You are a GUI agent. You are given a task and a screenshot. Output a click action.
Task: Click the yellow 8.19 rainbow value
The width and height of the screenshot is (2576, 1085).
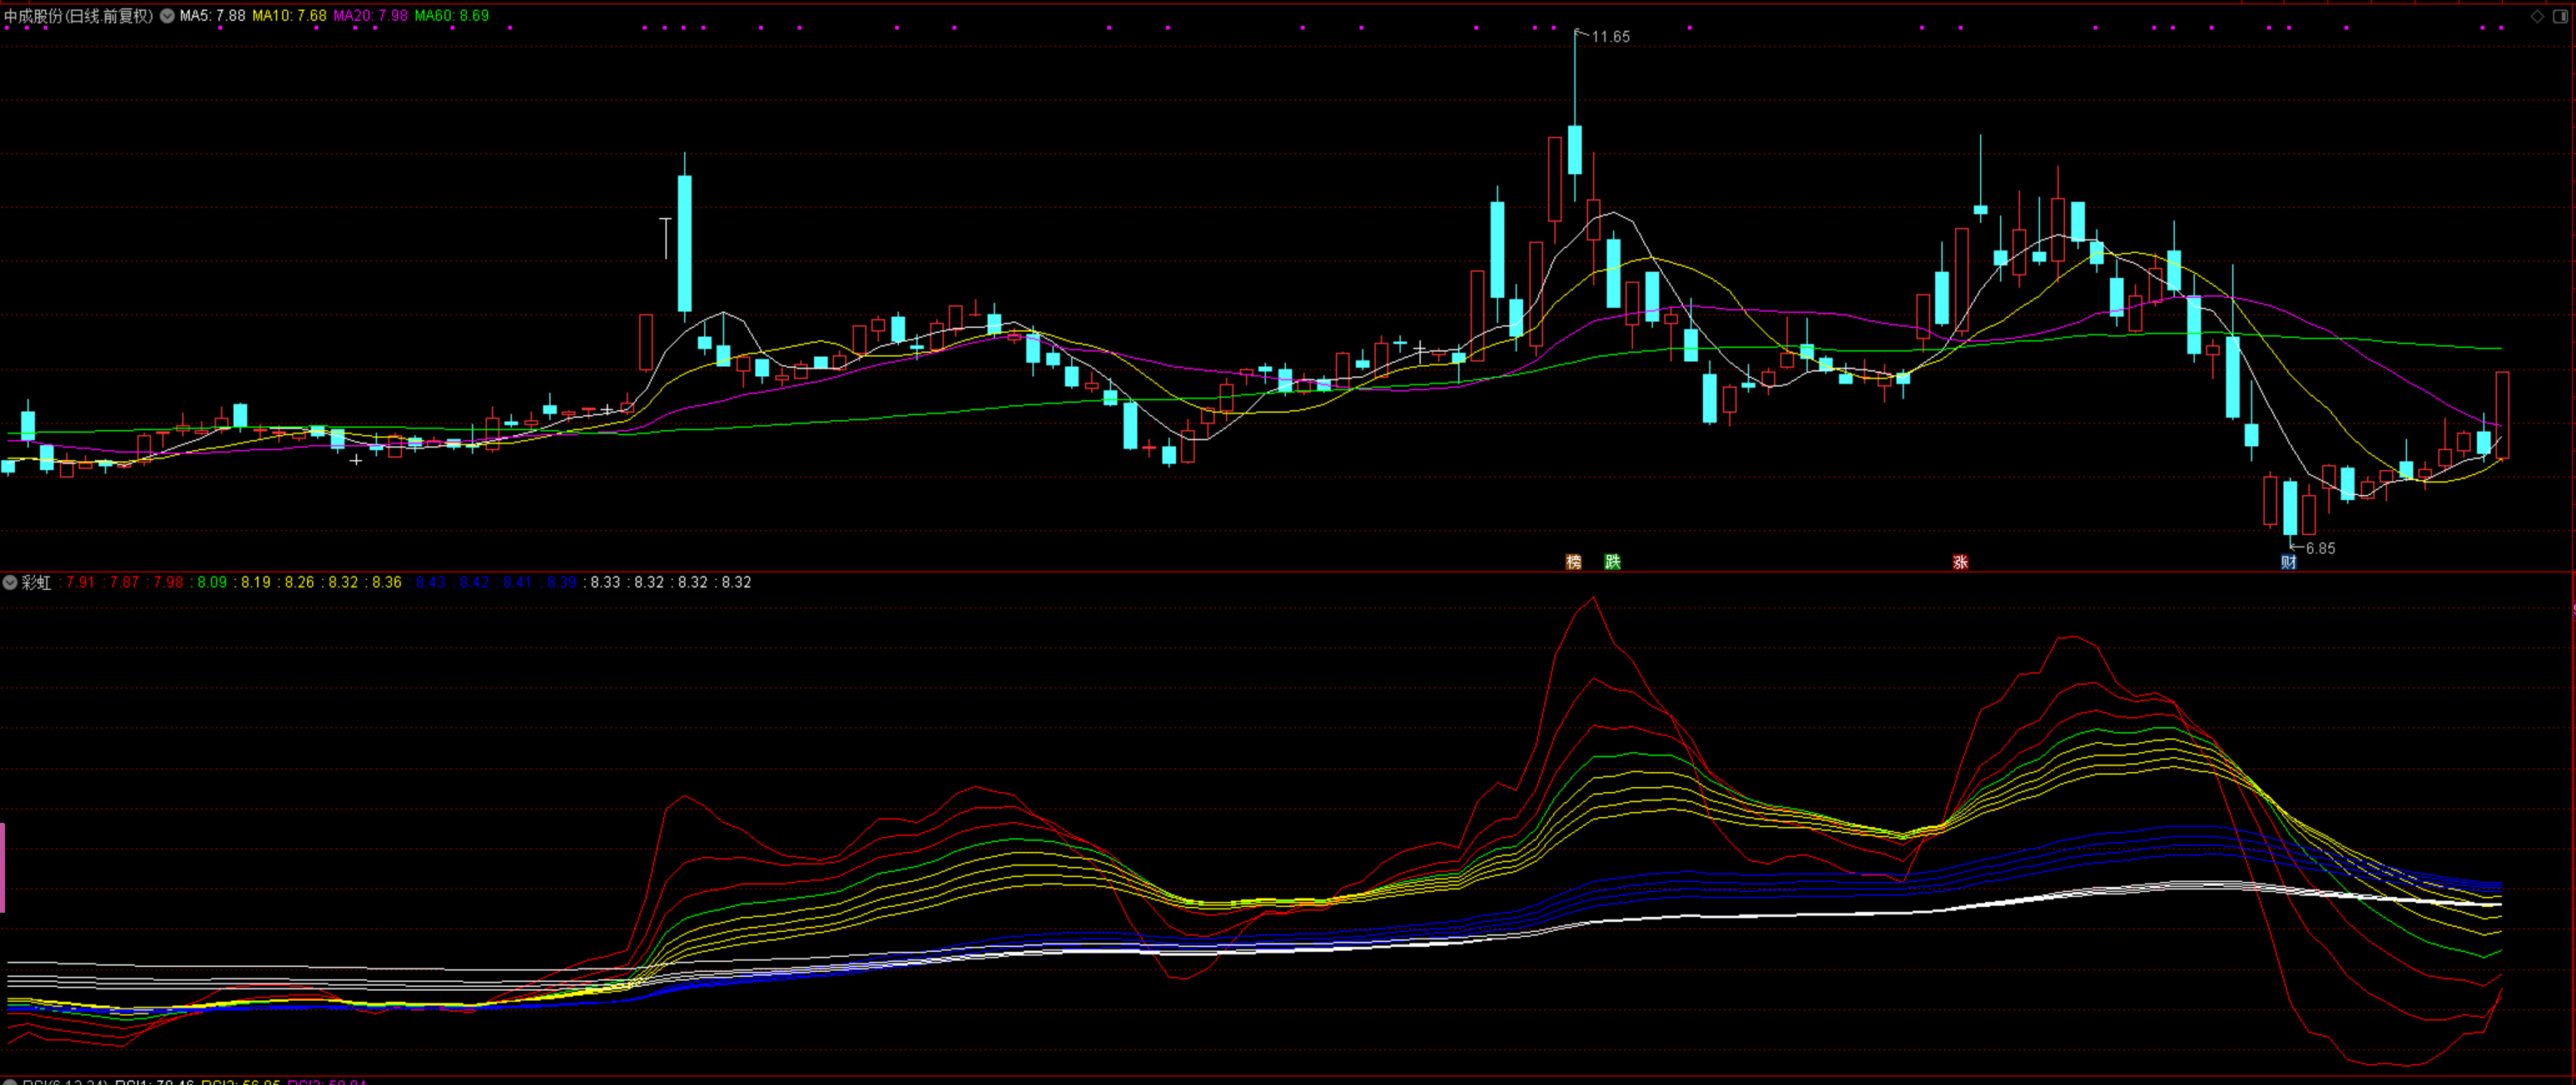255,582
